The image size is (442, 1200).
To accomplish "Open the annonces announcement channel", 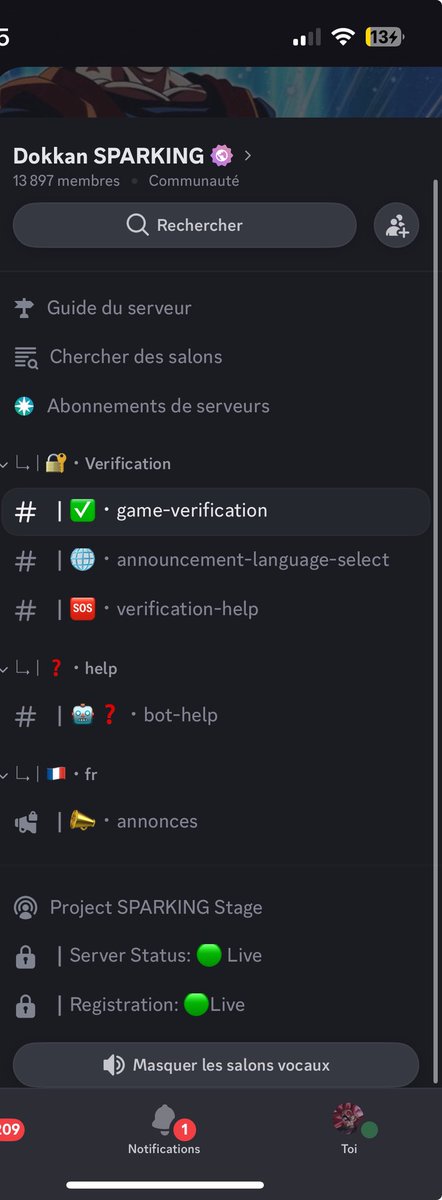I will coord(215,822).
